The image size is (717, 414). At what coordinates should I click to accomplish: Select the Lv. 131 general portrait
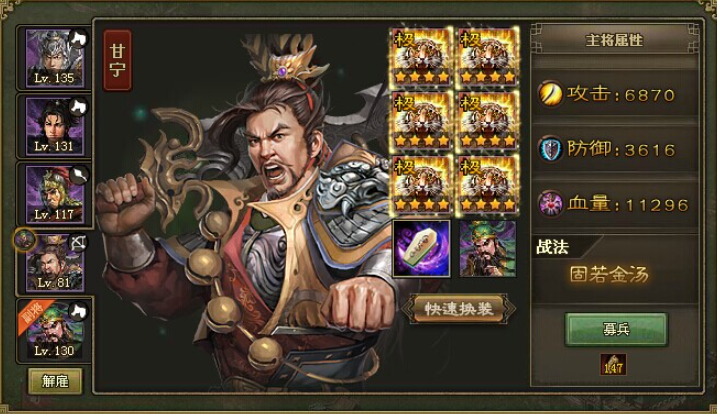(x=55, y=126)
